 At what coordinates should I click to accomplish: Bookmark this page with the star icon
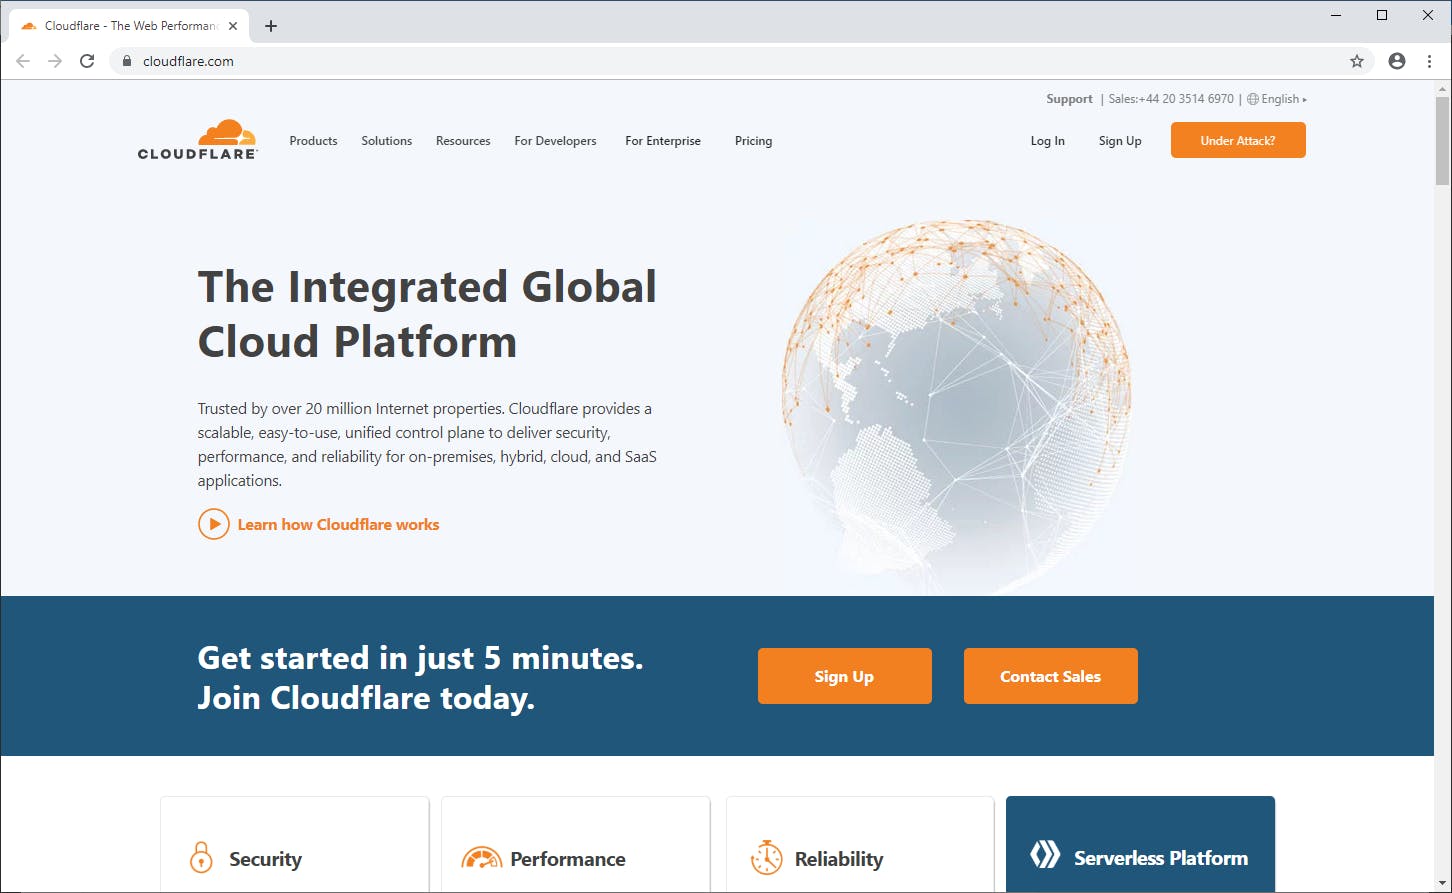coord(1357,61)
